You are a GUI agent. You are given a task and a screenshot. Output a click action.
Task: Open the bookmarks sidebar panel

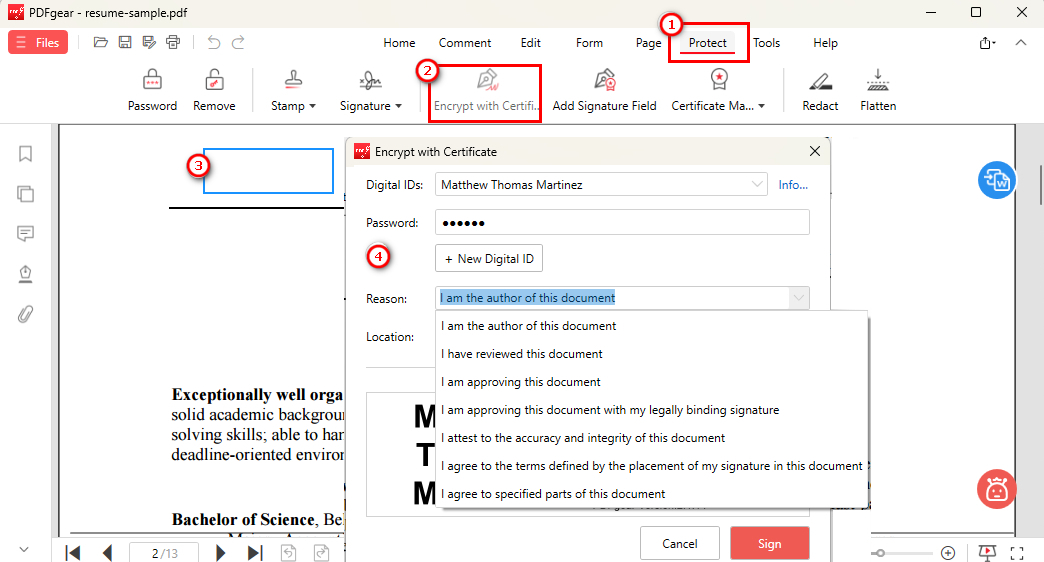point(25,154)
